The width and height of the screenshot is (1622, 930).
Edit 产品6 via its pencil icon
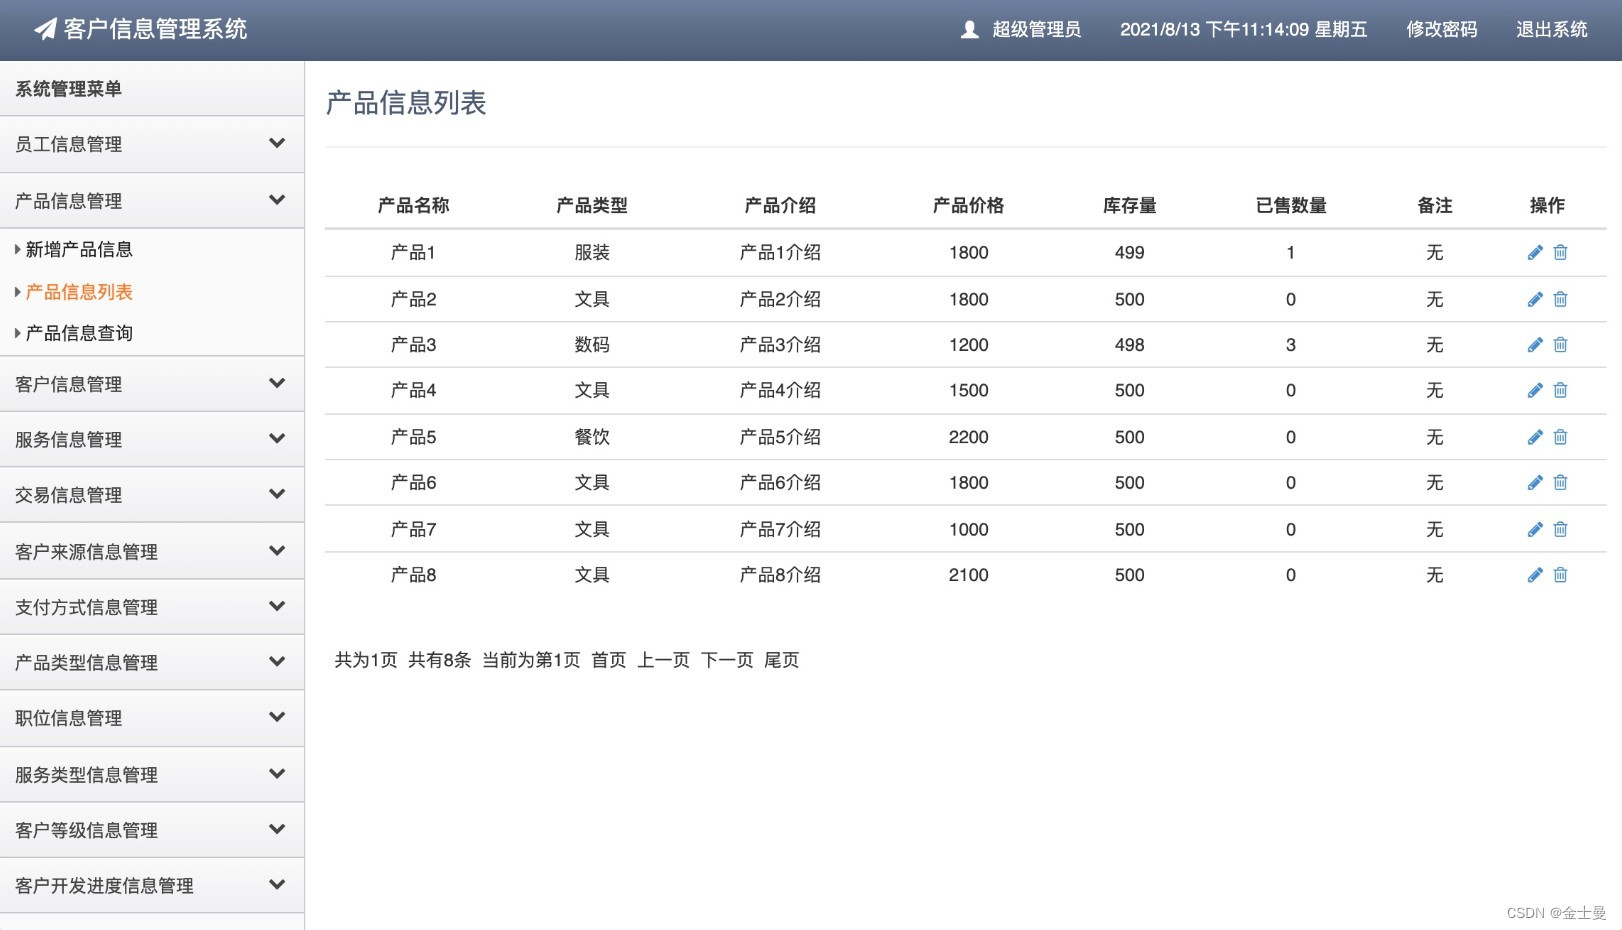point(1536,482)
